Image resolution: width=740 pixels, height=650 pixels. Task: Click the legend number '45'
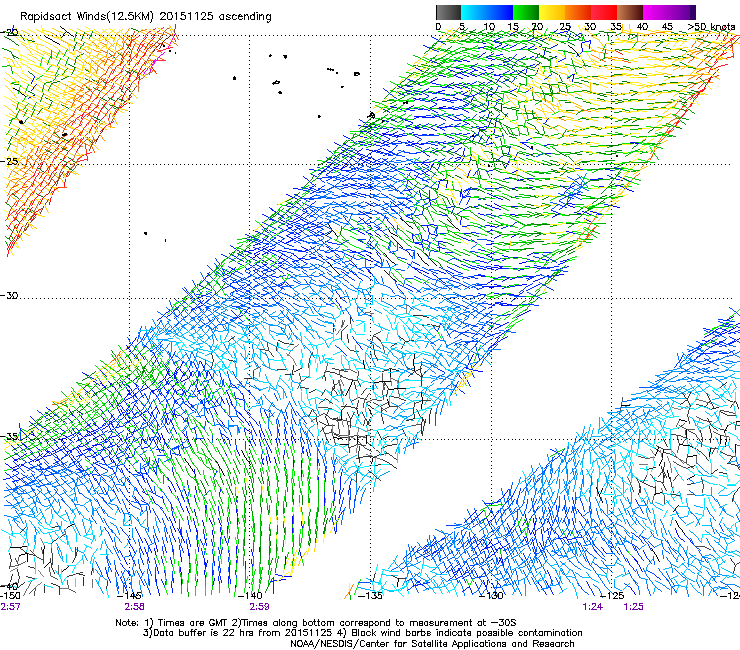tap(667, 26)
